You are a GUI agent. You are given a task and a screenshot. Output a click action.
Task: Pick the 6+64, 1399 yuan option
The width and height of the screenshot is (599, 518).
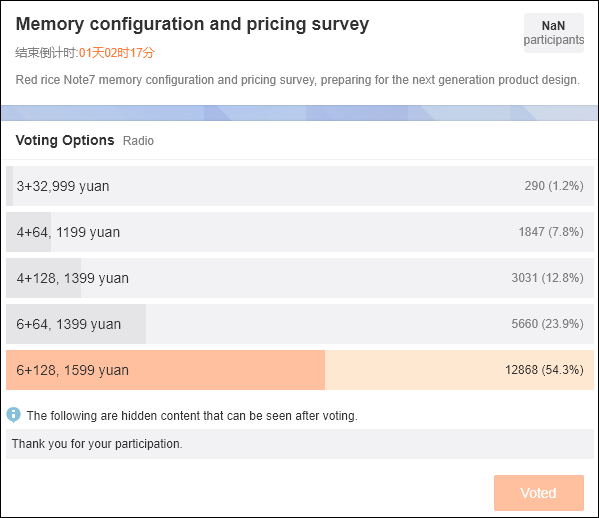pyautogui.click(x=300, y=324)
